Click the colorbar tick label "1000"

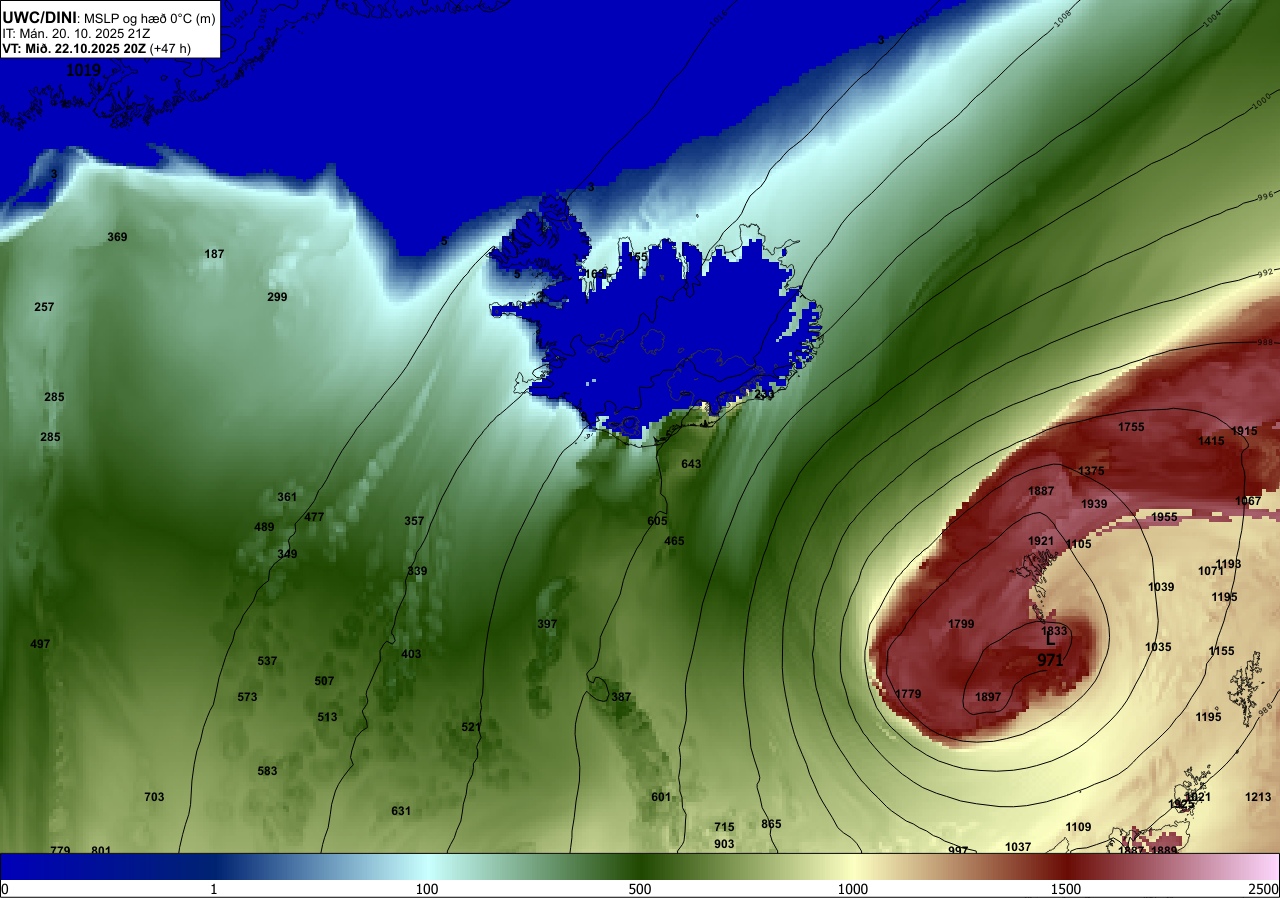[853, 889]
